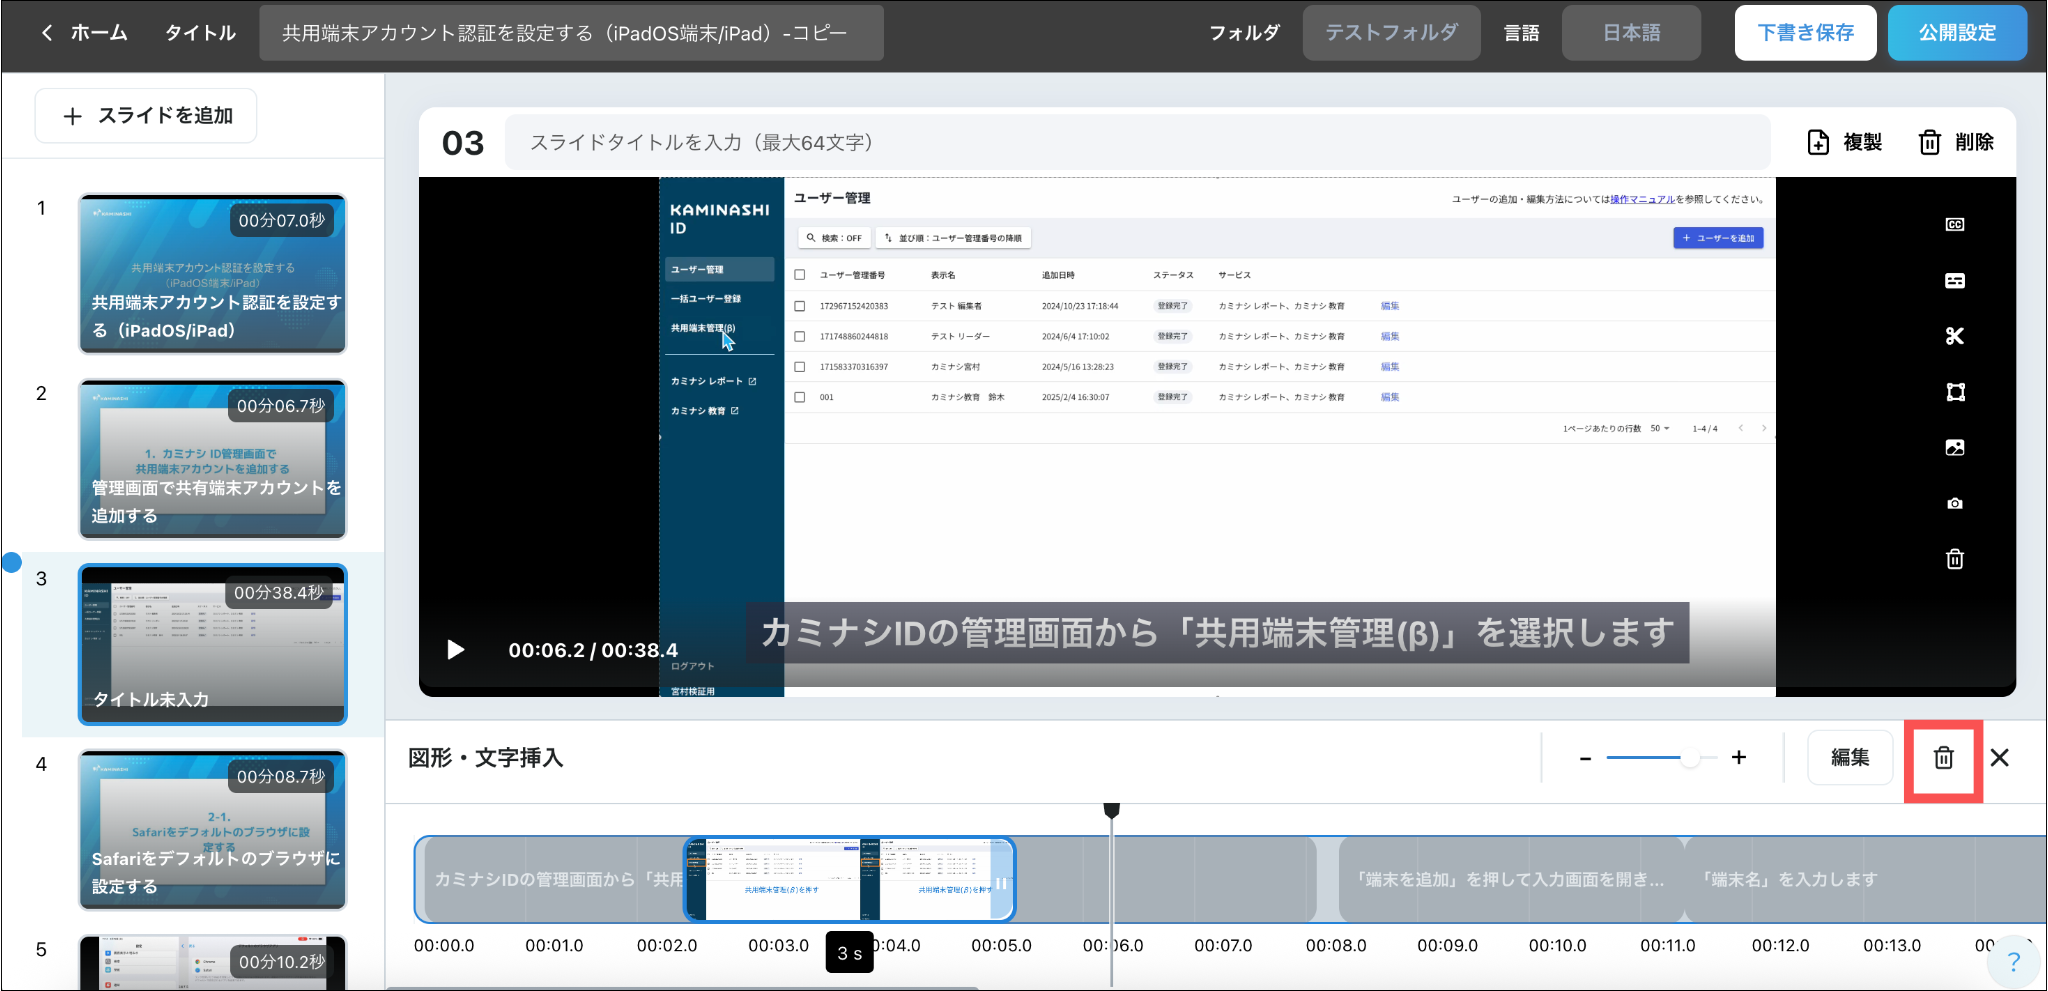Select the image insert tool icon

(1955, 448)
